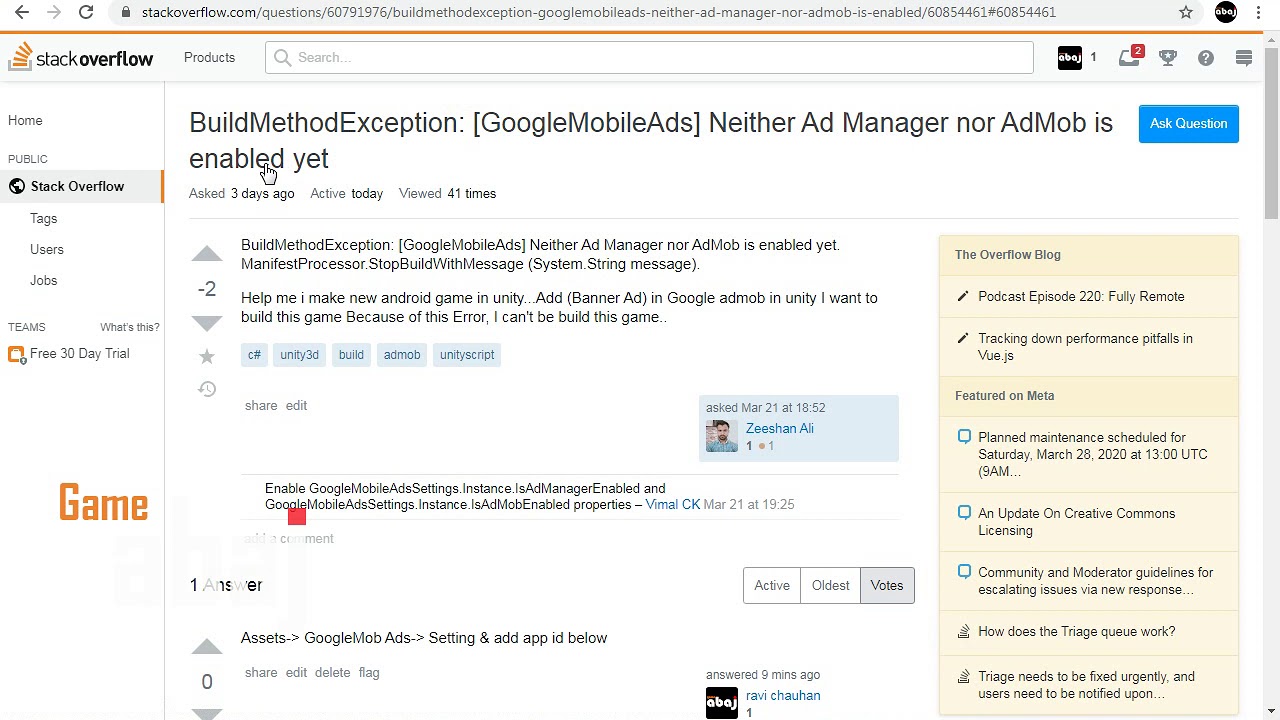The image size is (1280, 720).
Task: Open How does the Triage queue work?
Action: point(1076,631)
